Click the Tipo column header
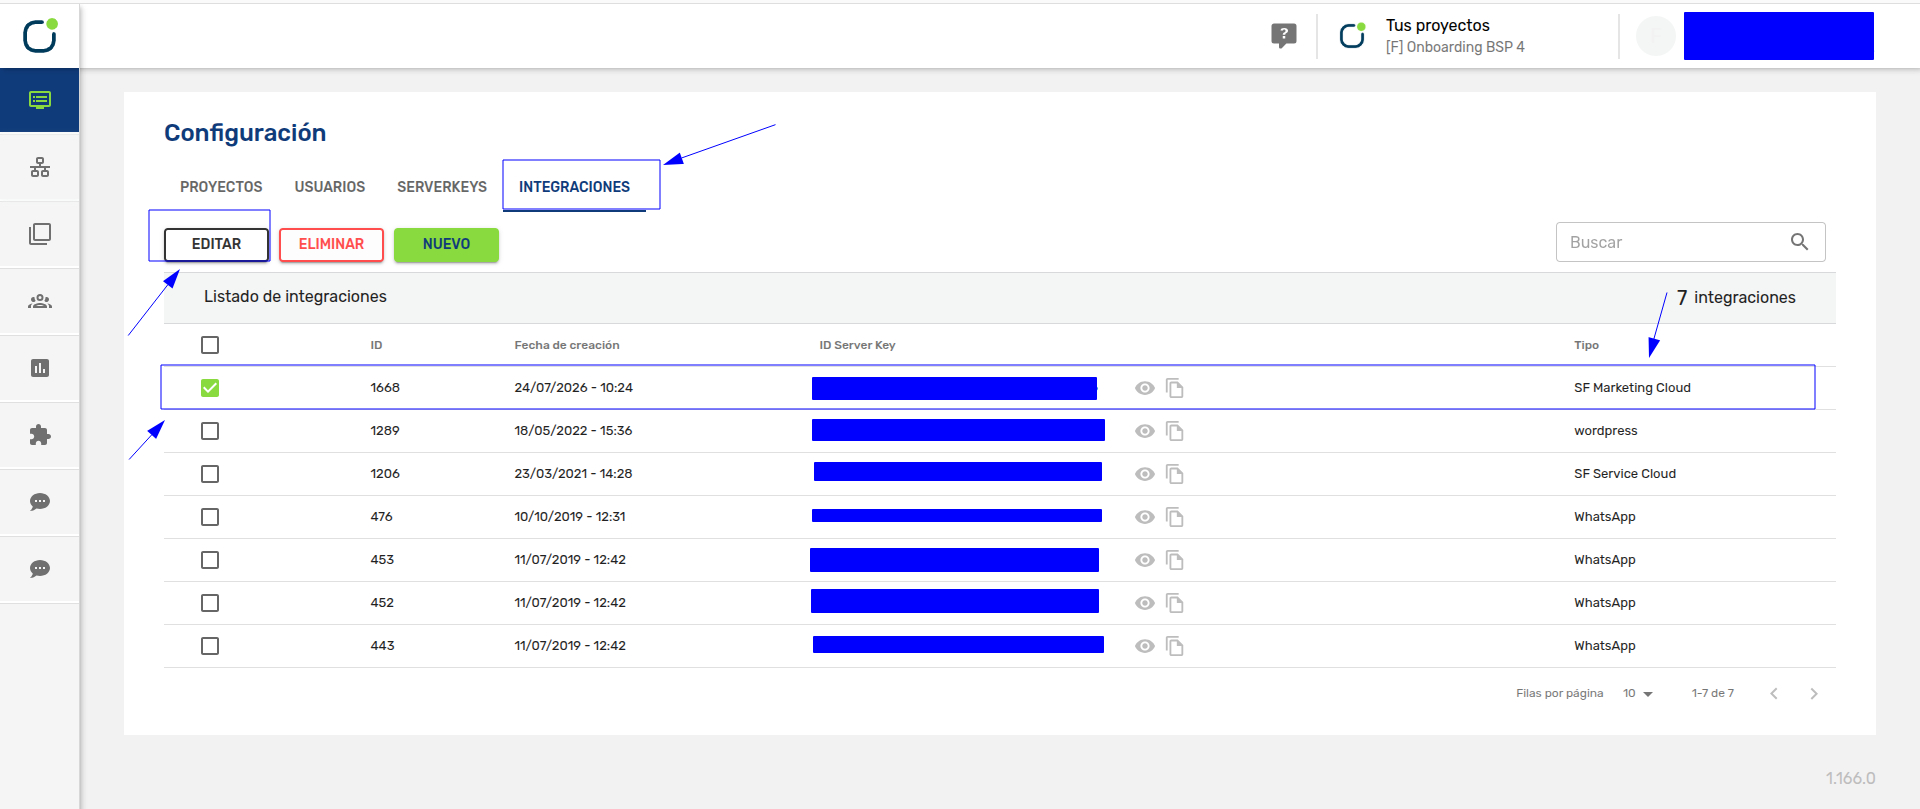1920x809 pixels. click(1586, 345)
